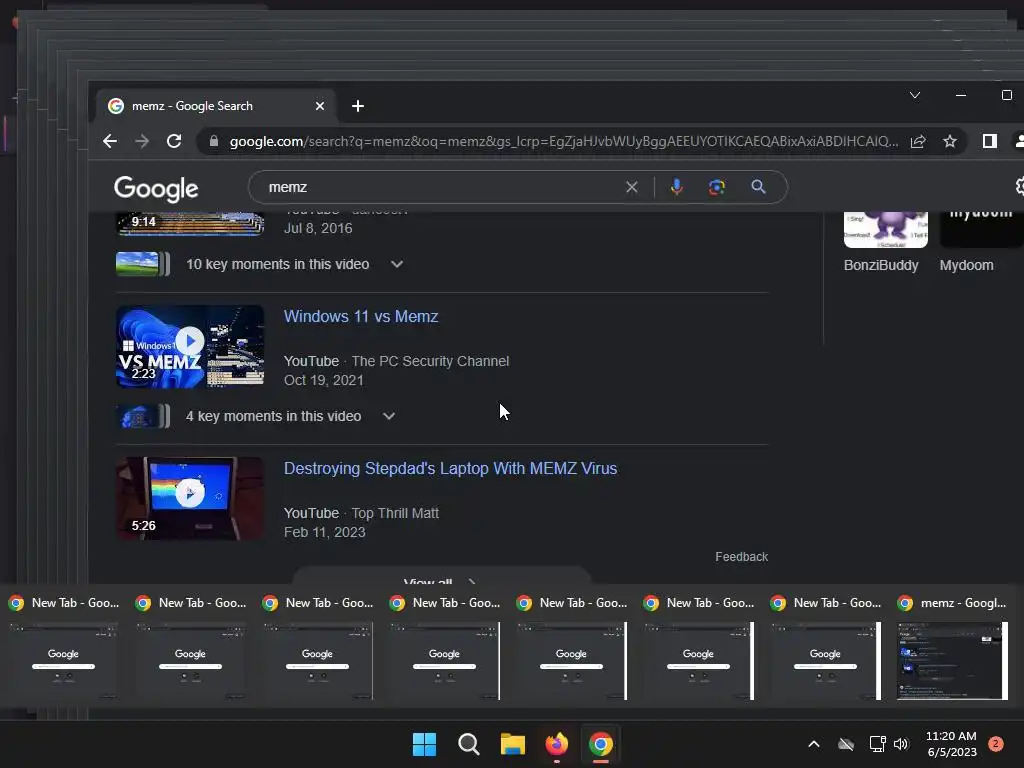
Task: Open Destroying Stepdad's Laptop With MEMZ Virus
Action: click(x=450, y=469)
